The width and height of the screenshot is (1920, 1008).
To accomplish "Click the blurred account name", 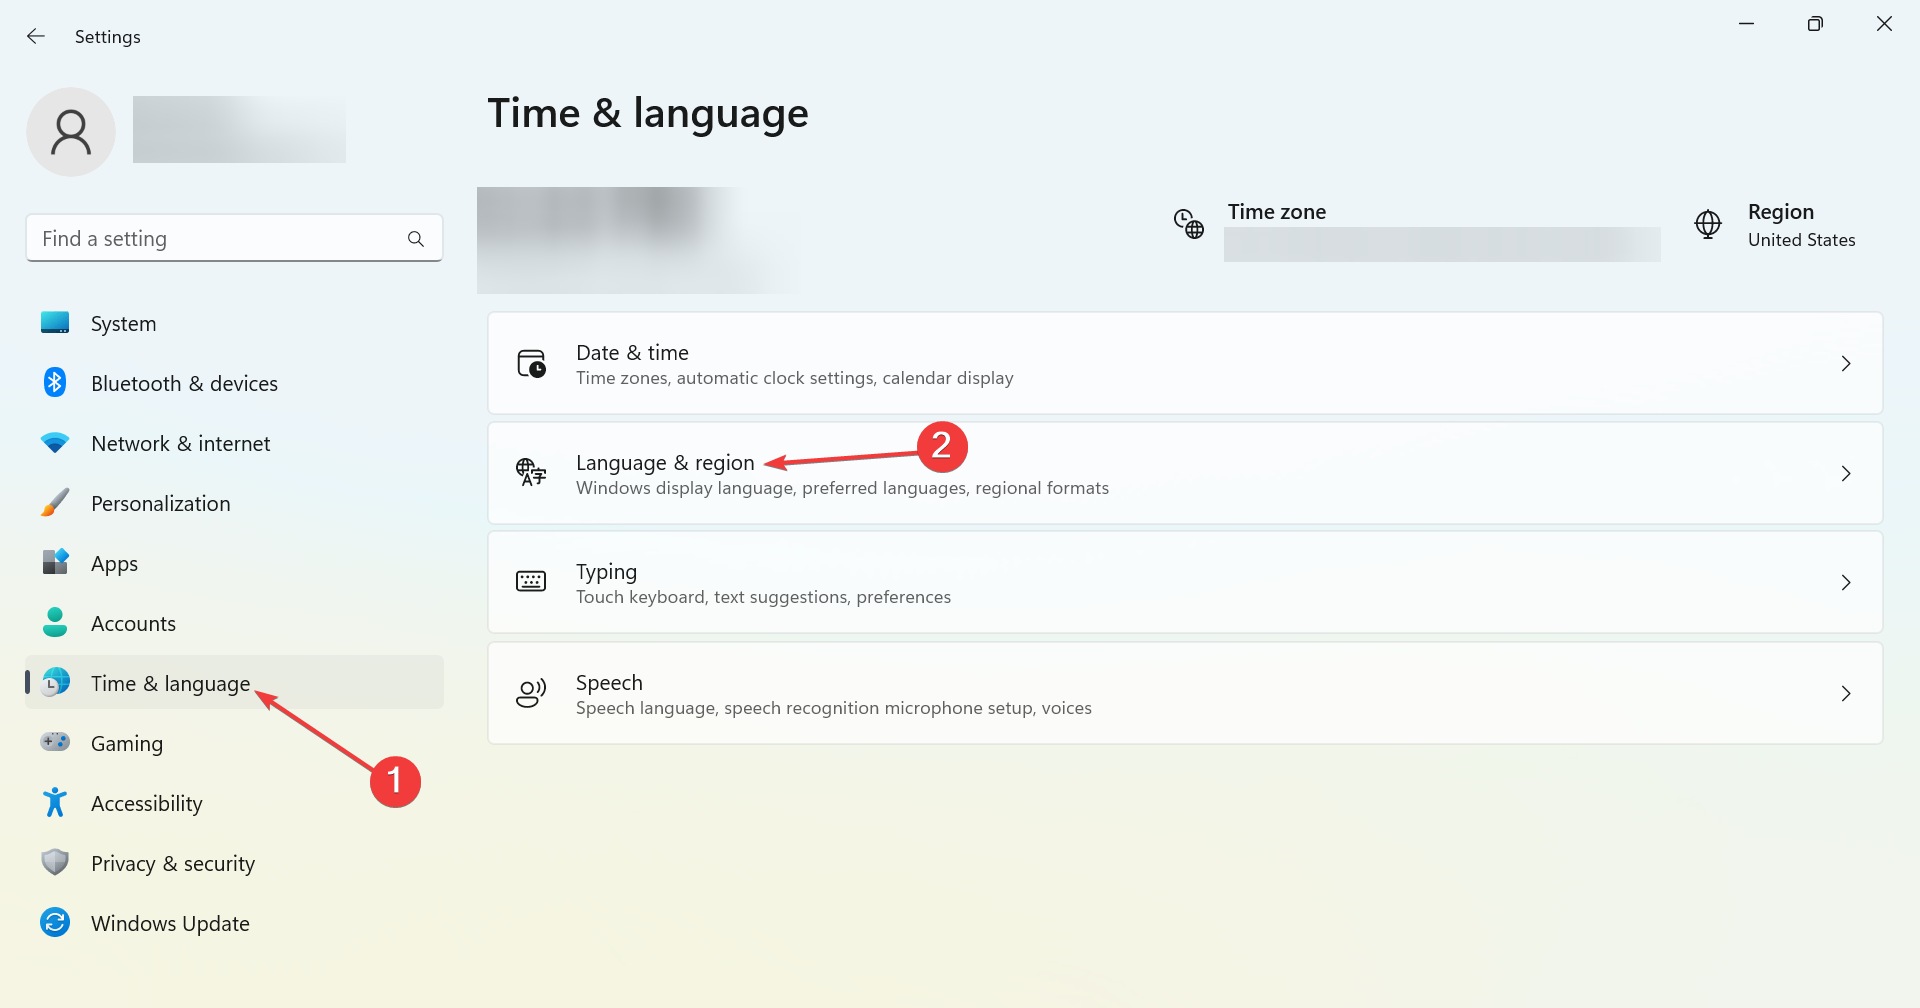I will (x=239, y=129).
